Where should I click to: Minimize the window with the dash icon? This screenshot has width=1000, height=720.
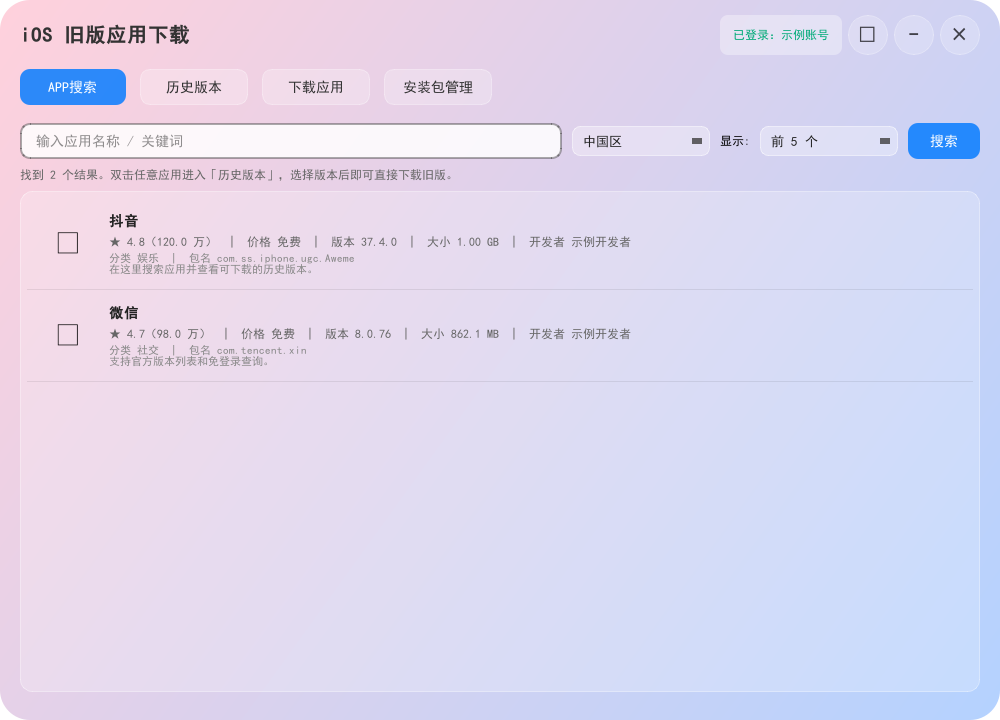pyautogui.click(x=914, y=34)
